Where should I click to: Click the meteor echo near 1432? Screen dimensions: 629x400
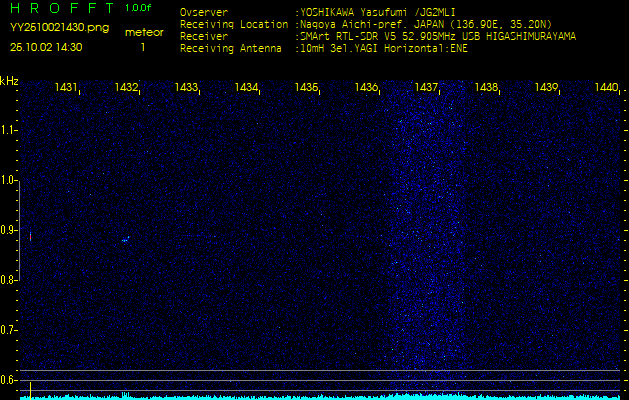(126, 240)
